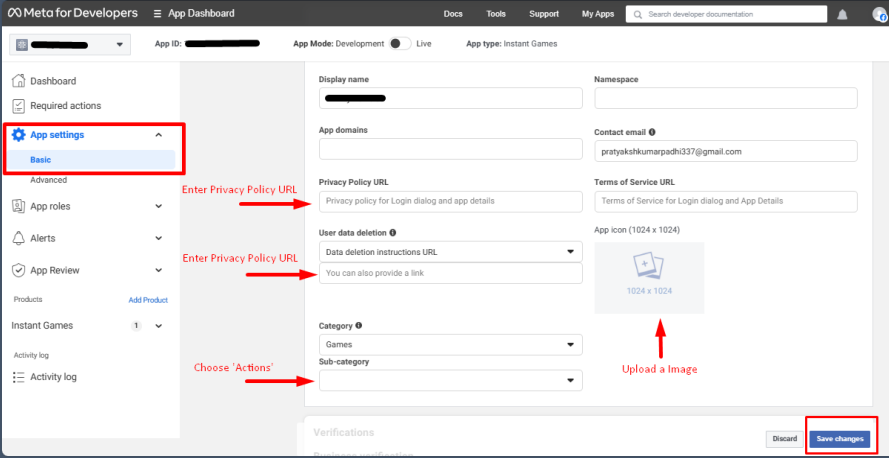Viewport: 889px width, 458px height.
Task: Open Support in the top navigation
Action: (544, 14)
